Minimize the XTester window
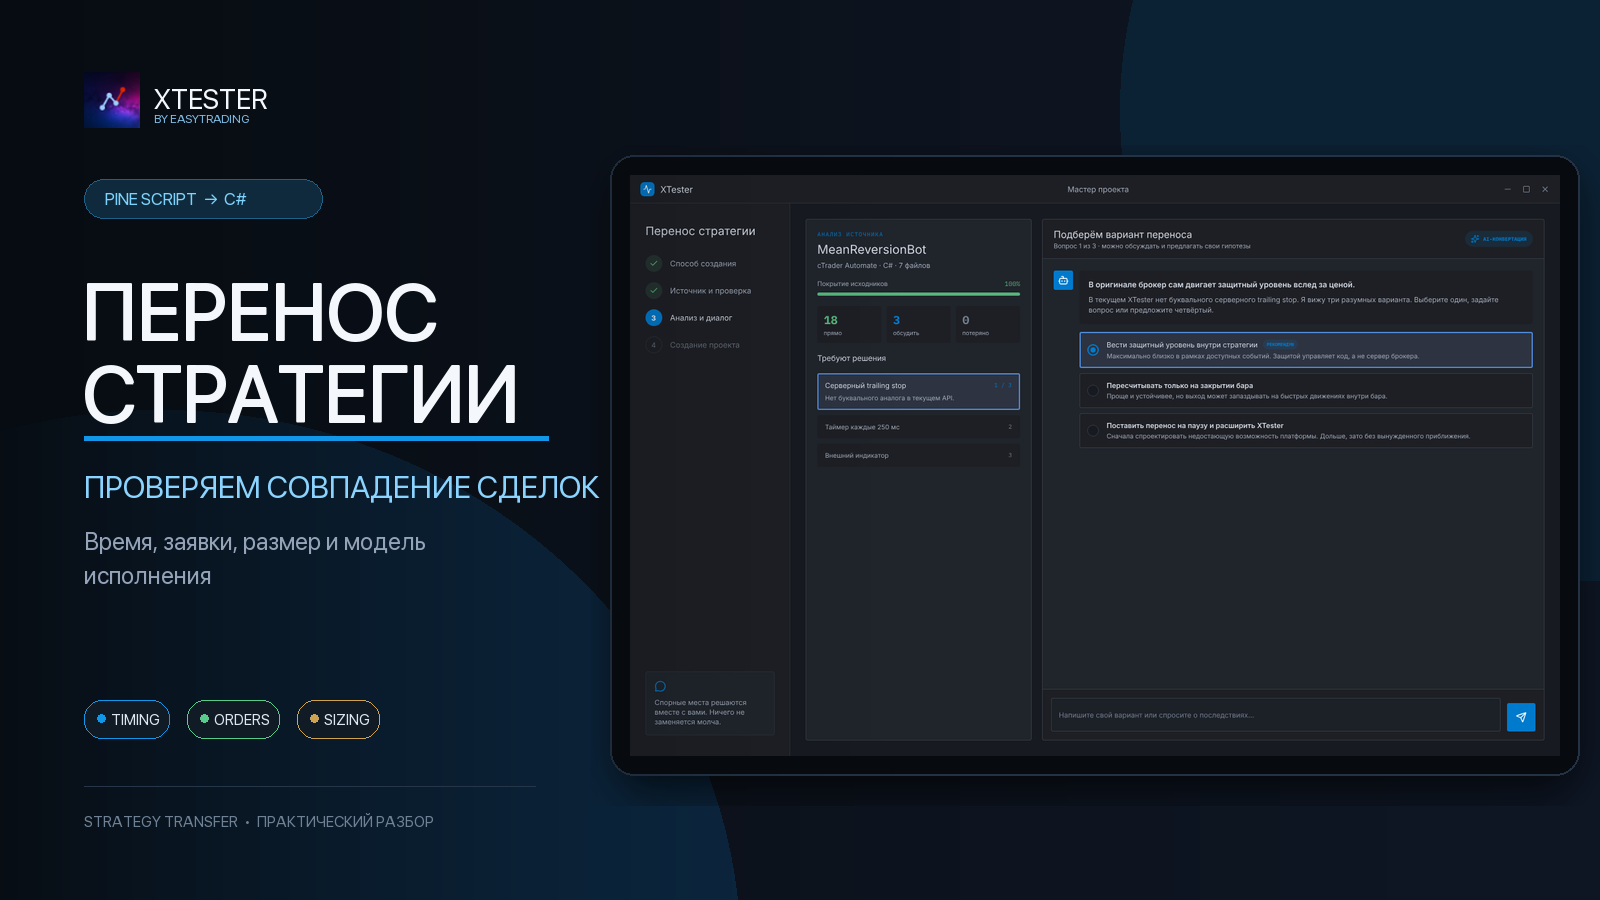Screen dimensions: 1600x900 [1508, 189]
